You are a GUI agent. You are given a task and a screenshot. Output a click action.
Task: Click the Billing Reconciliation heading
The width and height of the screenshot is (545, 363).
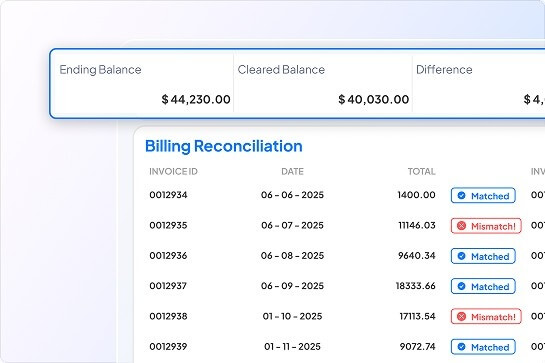223,146
